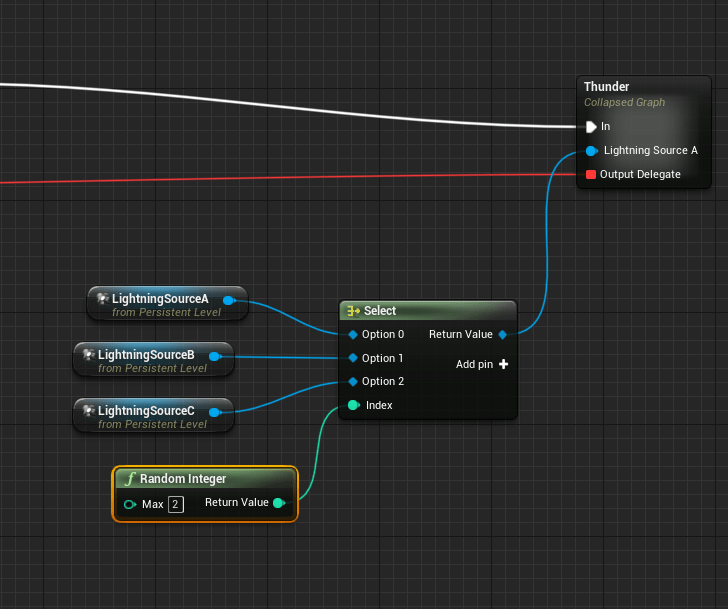The width and height of the screenshot is (728, 609).
Task: Click the Select node Option 2 pin
Action: tap(352, 381)
